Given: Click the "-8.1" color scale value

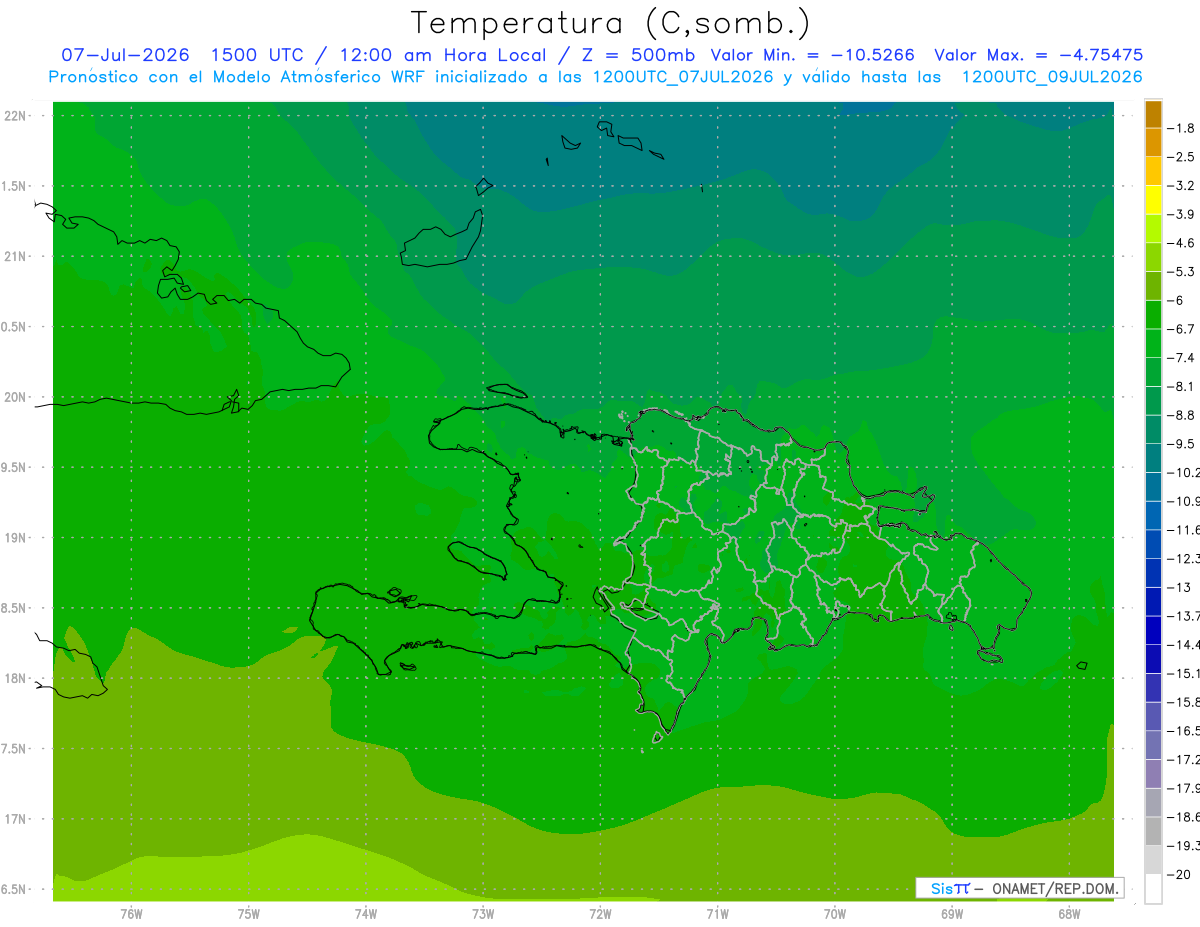Looking at the screenshot, I should click(1181, 386).
